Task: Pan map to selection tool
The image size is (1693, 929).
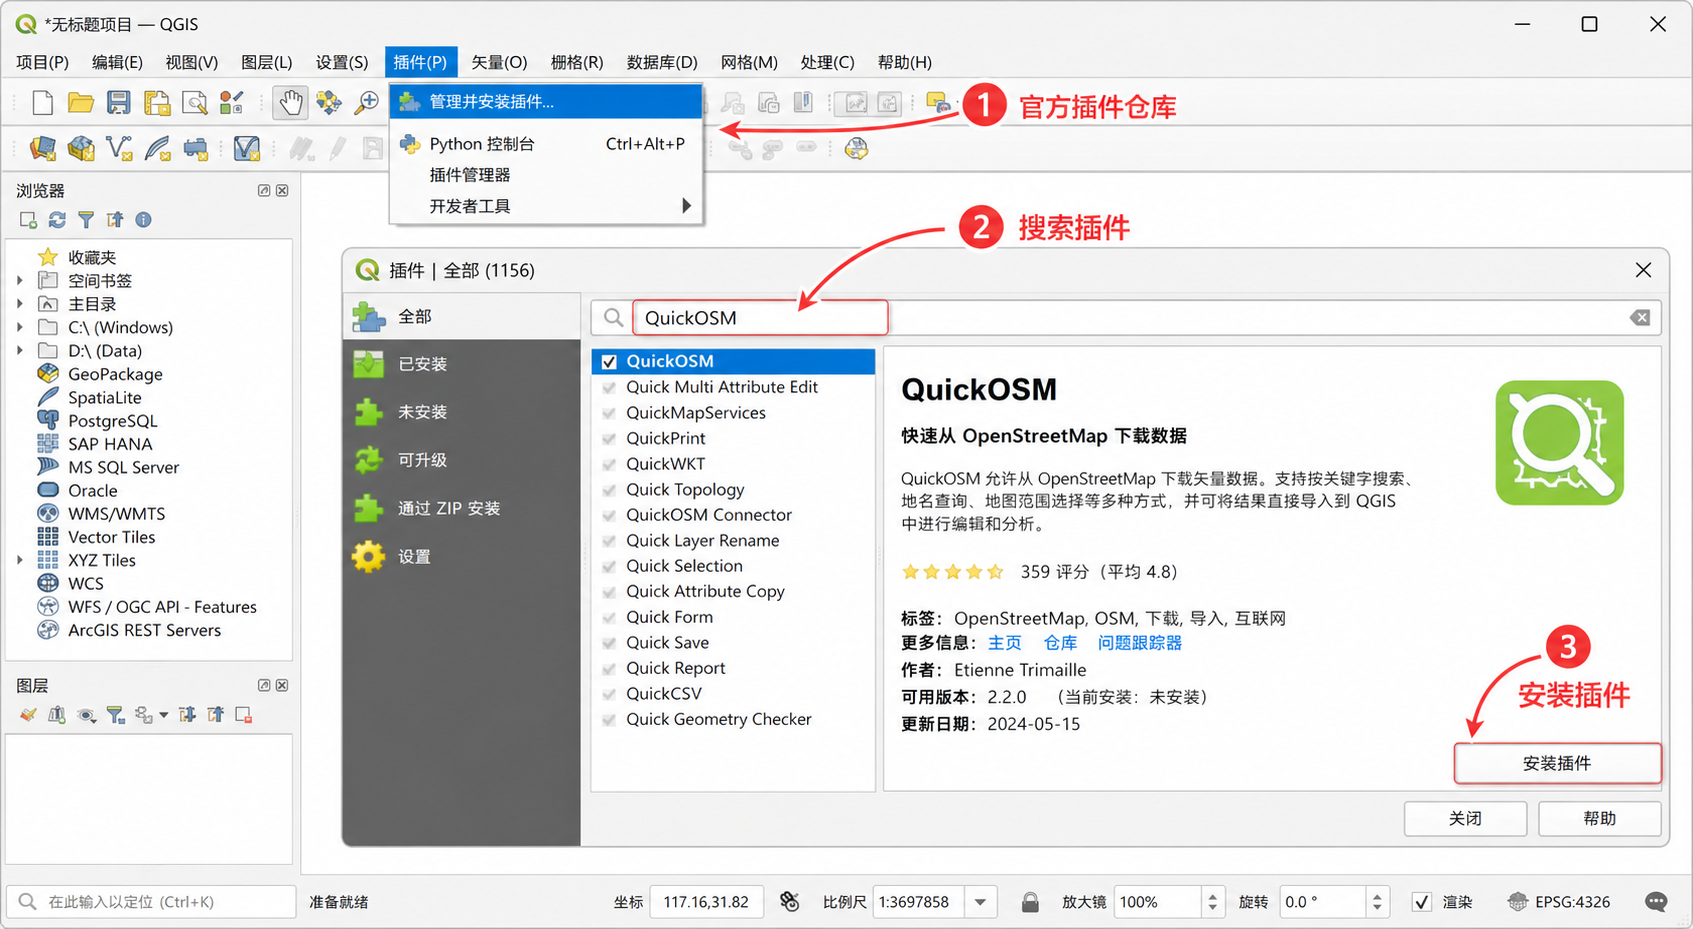Action: click(x=329, y=103)
